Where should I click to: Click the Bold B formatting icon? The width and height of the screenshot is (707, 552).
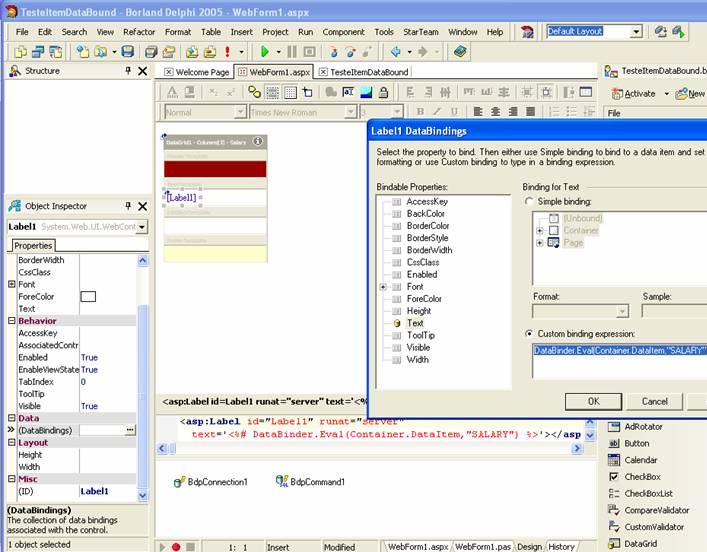[x=420, y=111]
